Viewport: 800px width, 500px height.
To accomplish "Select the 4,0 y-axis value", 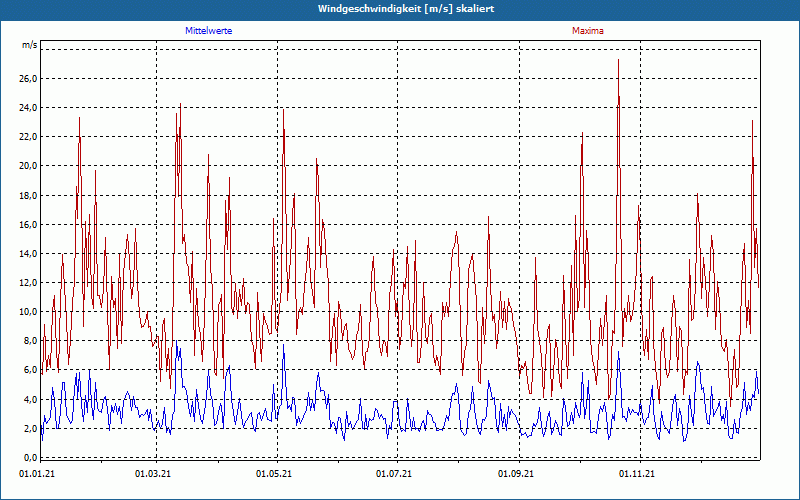I will pyautogui.click(x=31, y=399).
